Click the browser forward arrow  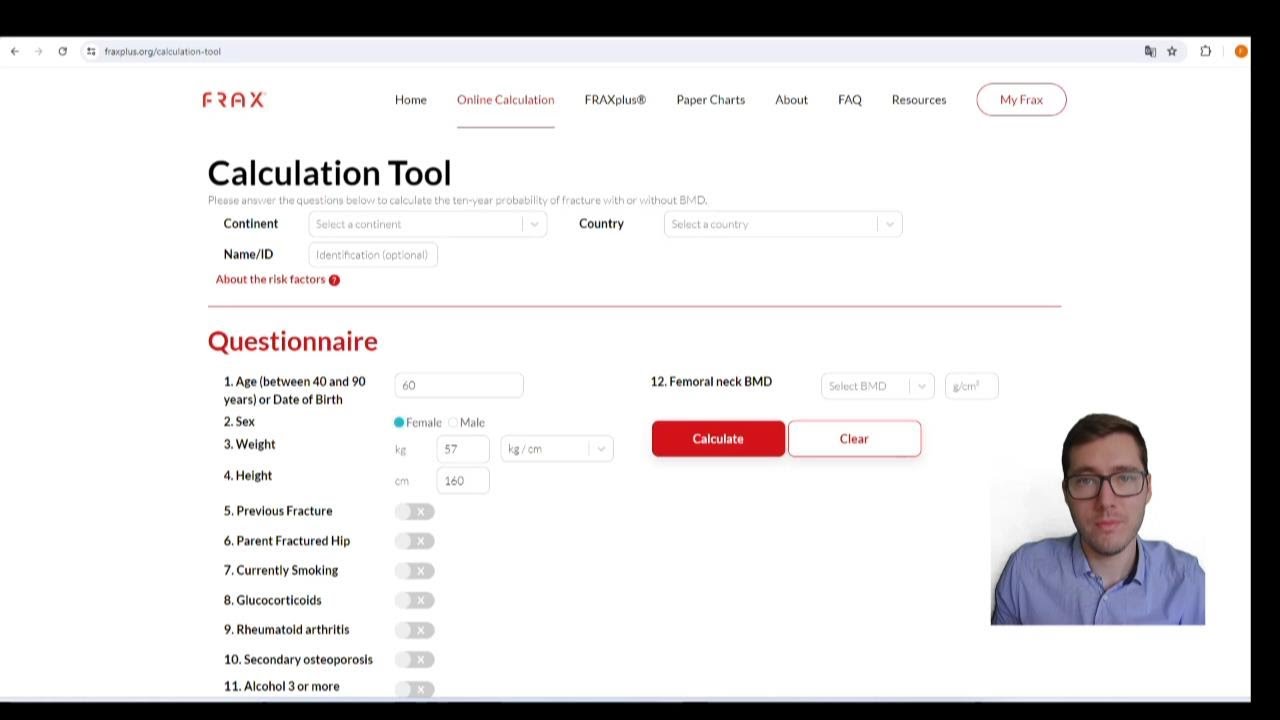tap(38, 51)
